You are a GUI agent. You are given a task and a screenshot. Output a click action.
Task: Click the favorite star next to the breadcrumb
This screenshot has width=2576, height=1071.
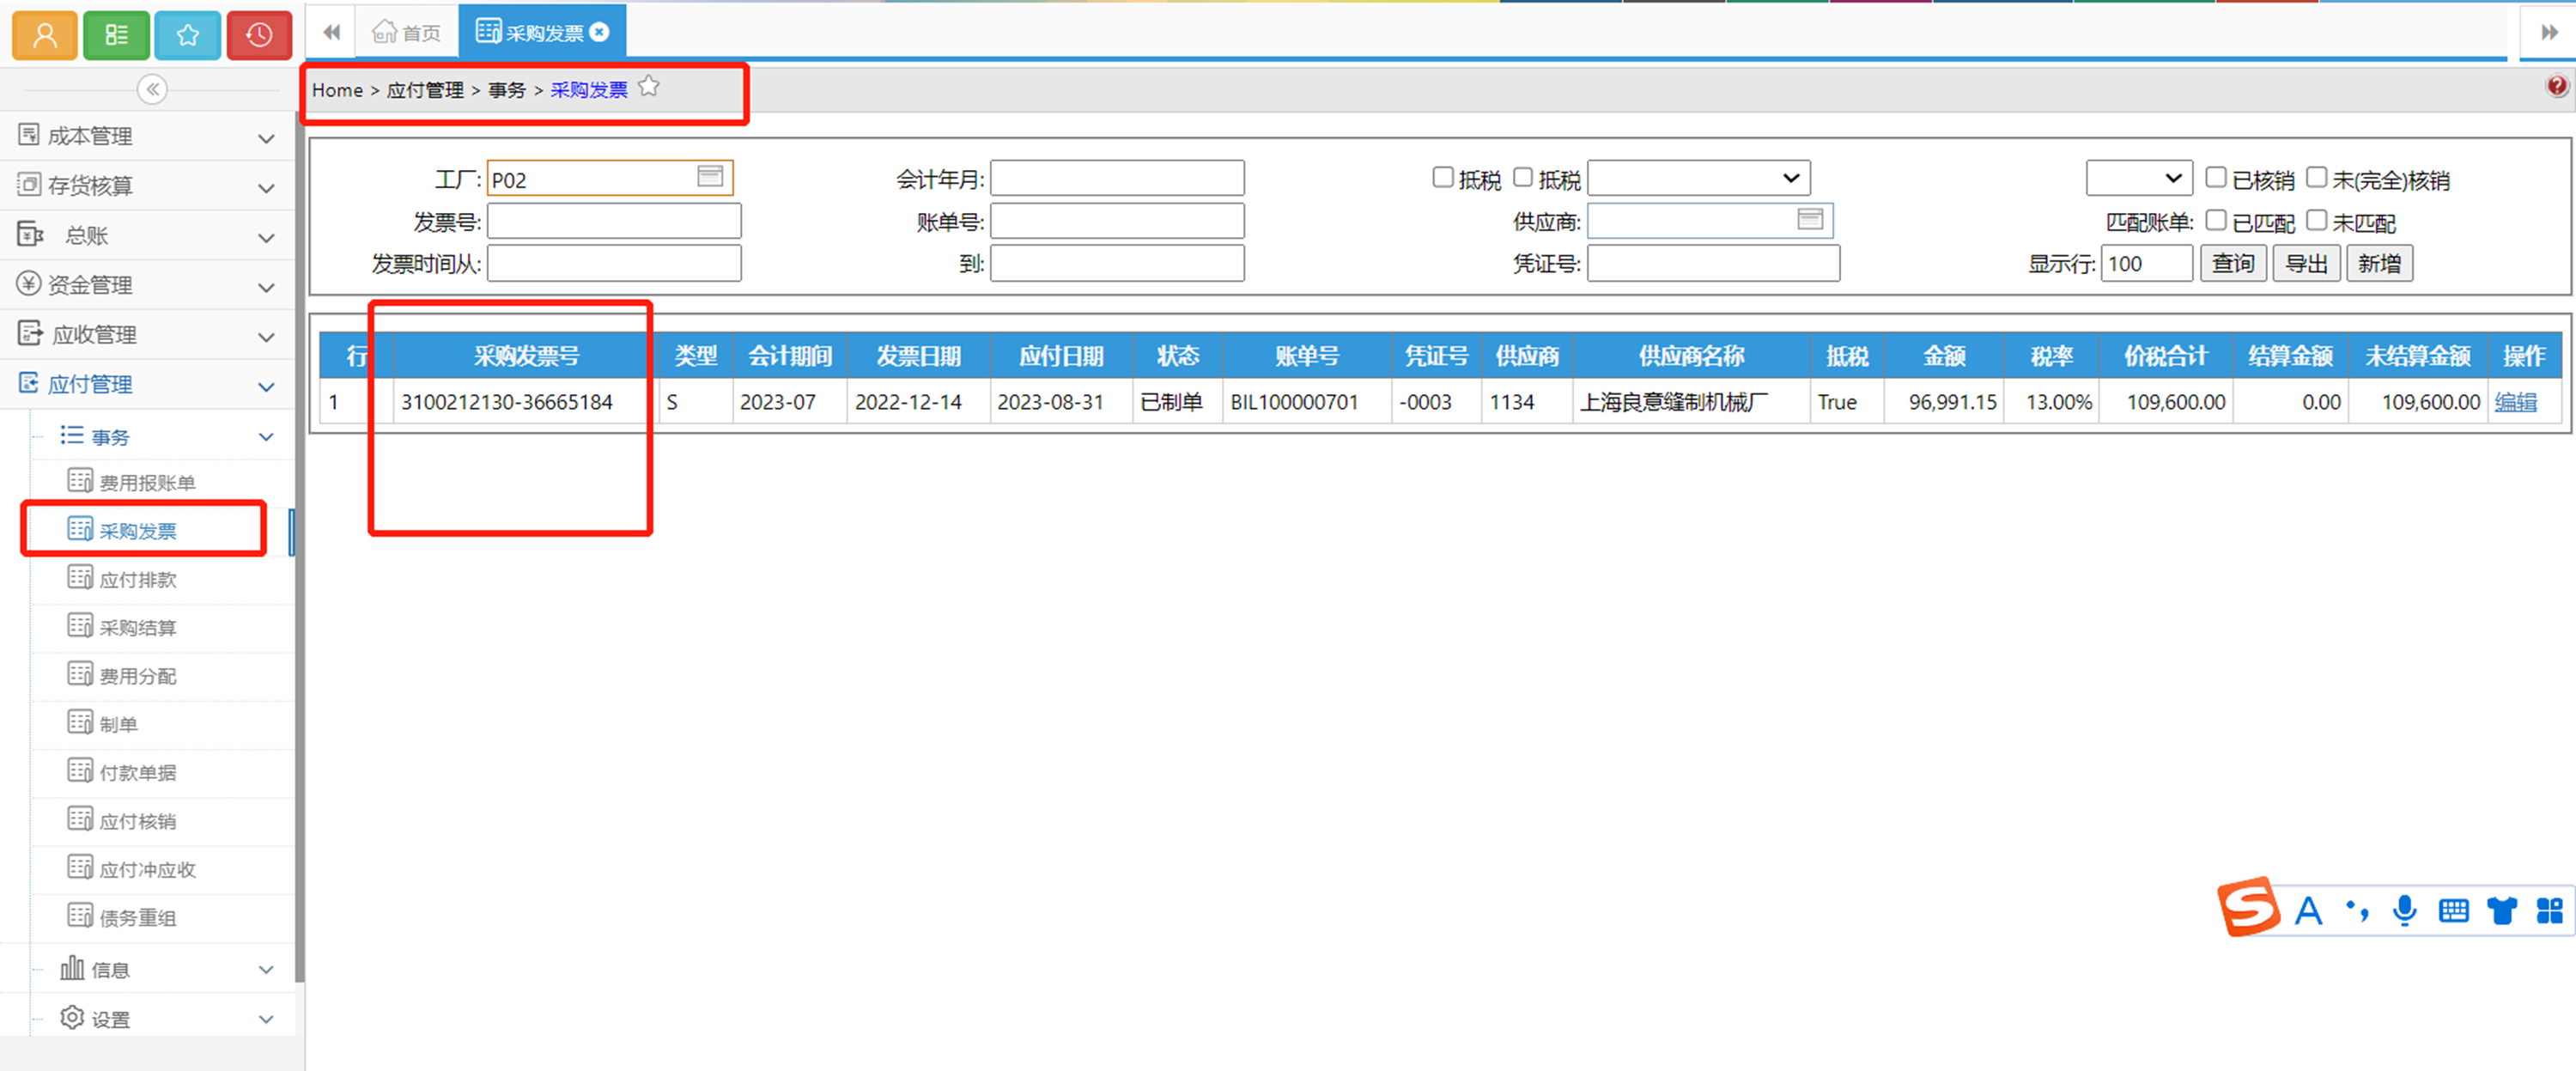[649, 87]
